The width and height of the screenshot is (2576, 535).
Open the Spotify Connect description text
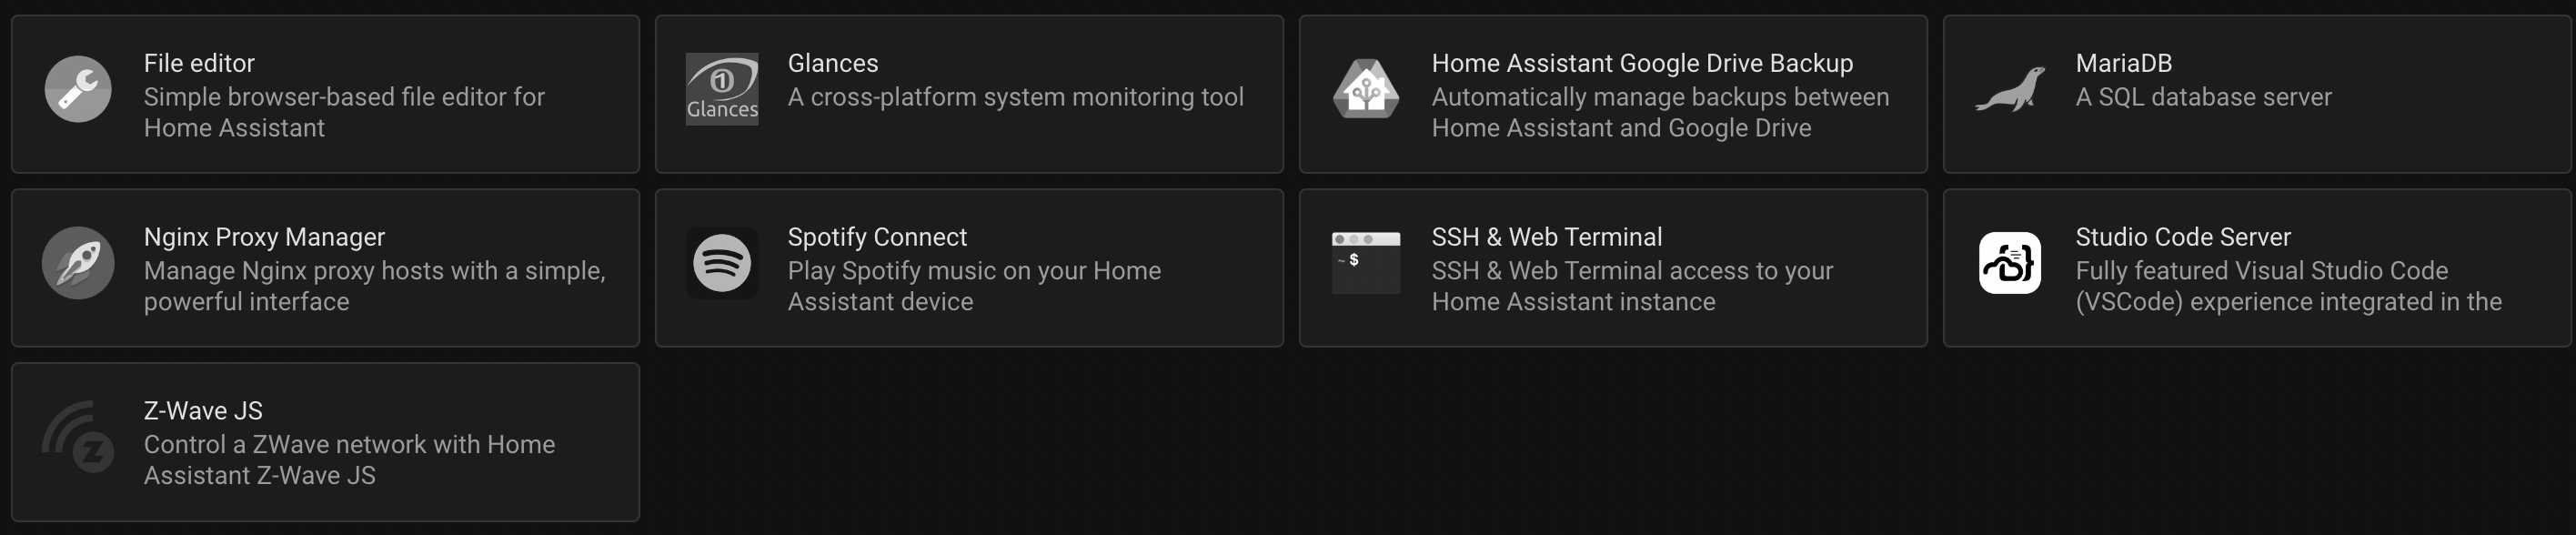click(973, 286)
